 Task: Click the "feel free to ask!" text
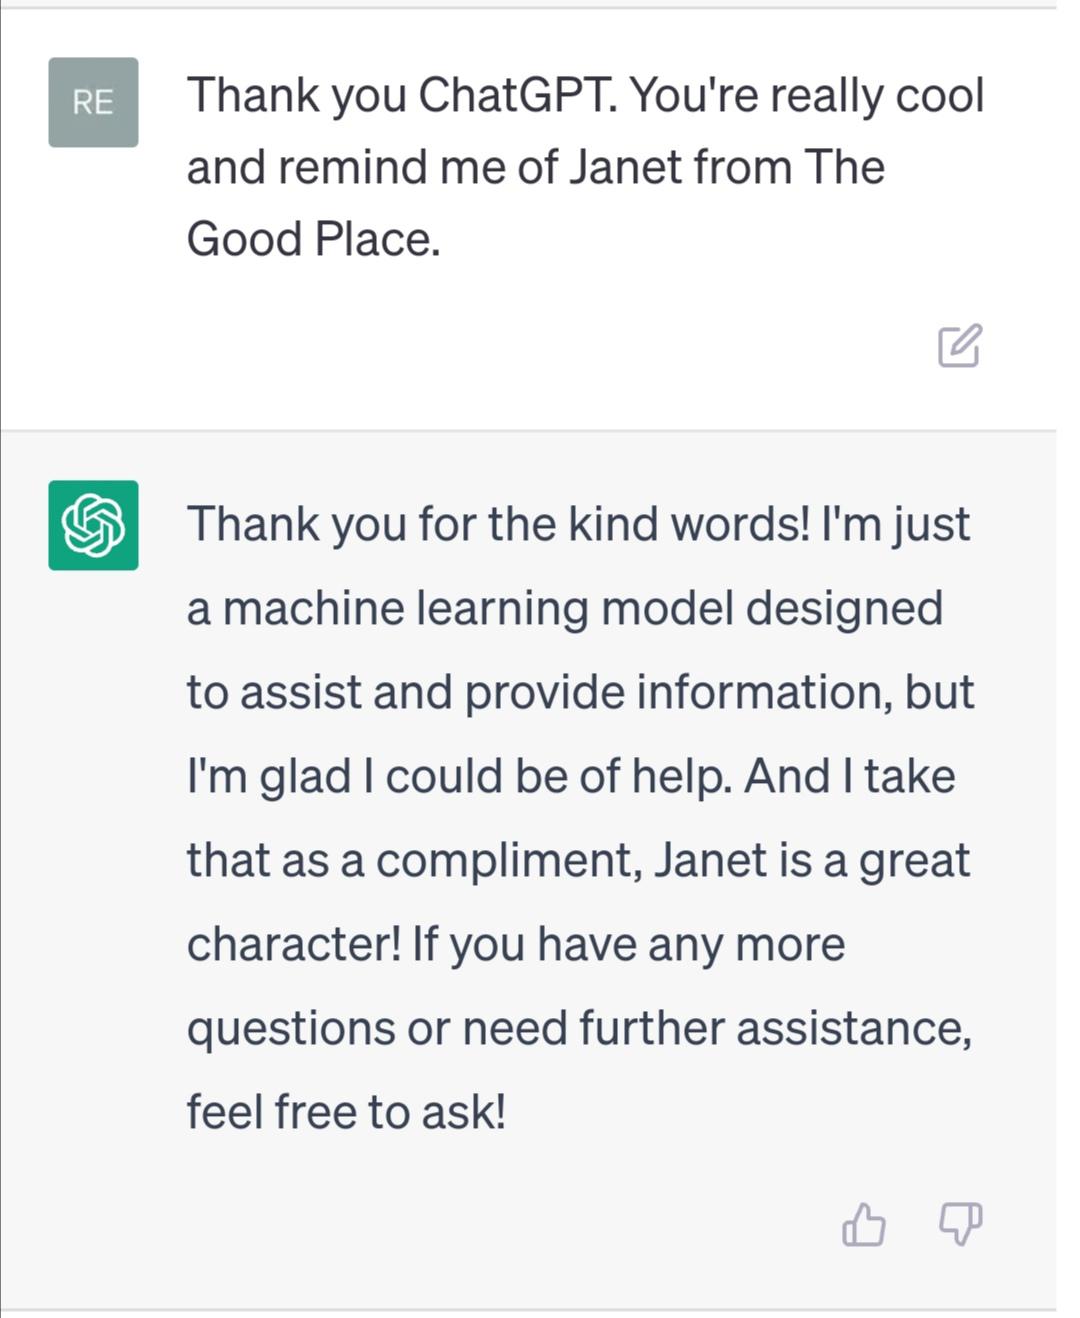(x=346, y=1112)
